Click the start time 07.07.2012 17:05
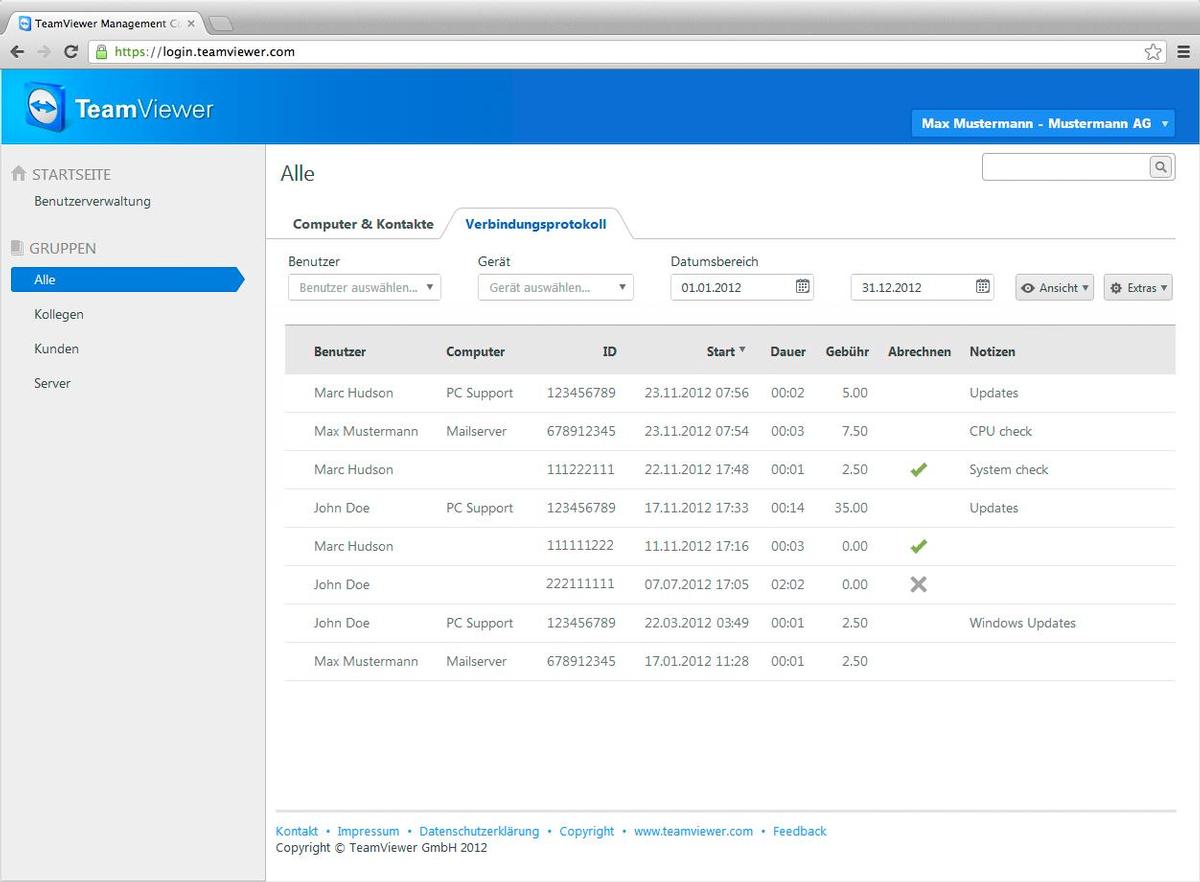Viewport: 1200px width, 882px height. point(696,584)
